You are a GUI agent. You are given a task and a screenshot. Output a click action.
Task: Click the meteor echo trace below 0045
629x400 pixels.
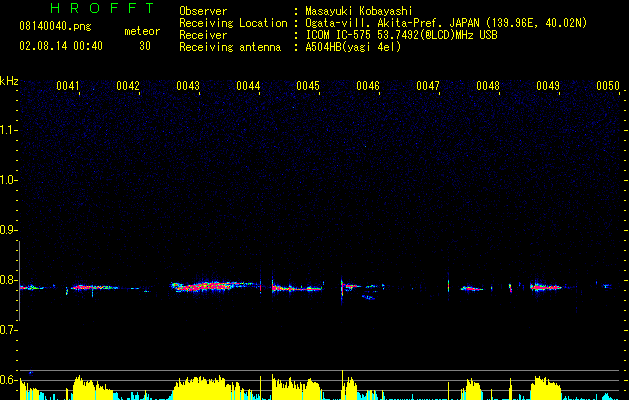pyautogui.click(x=297, y=288)
